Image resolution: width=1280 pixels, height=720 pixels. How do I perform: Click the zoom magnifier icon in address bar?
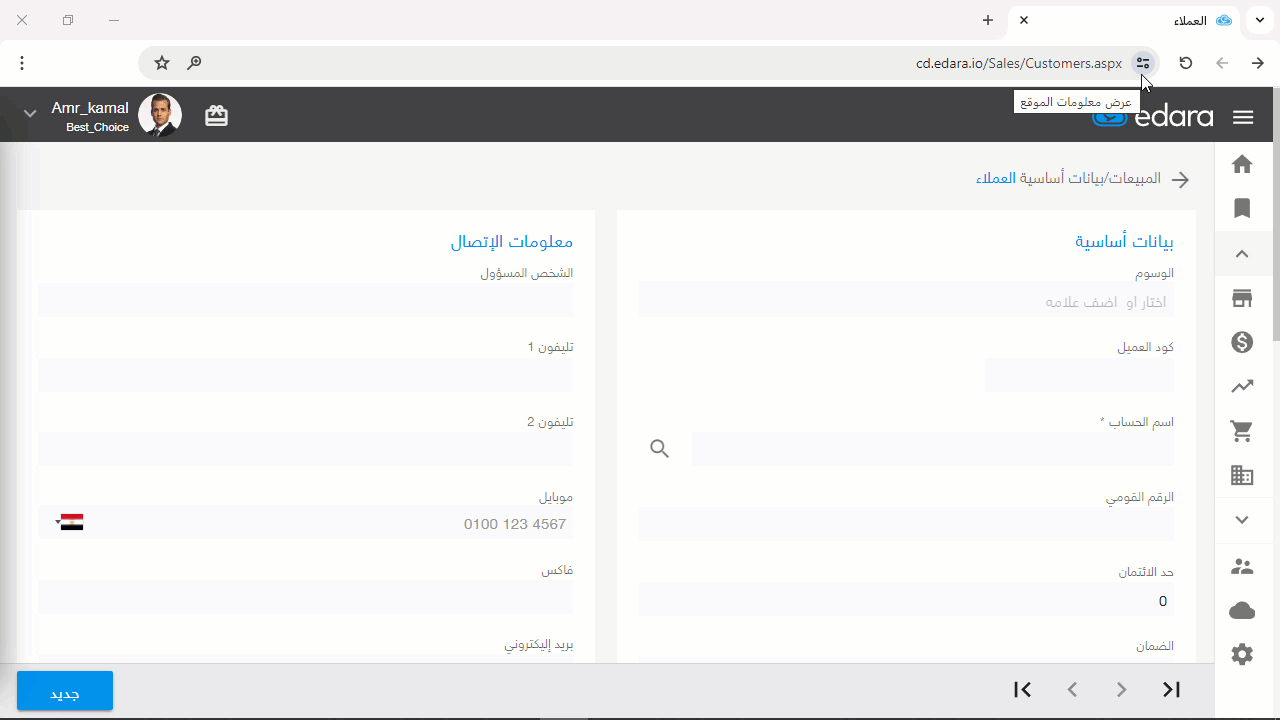[195, 63]
